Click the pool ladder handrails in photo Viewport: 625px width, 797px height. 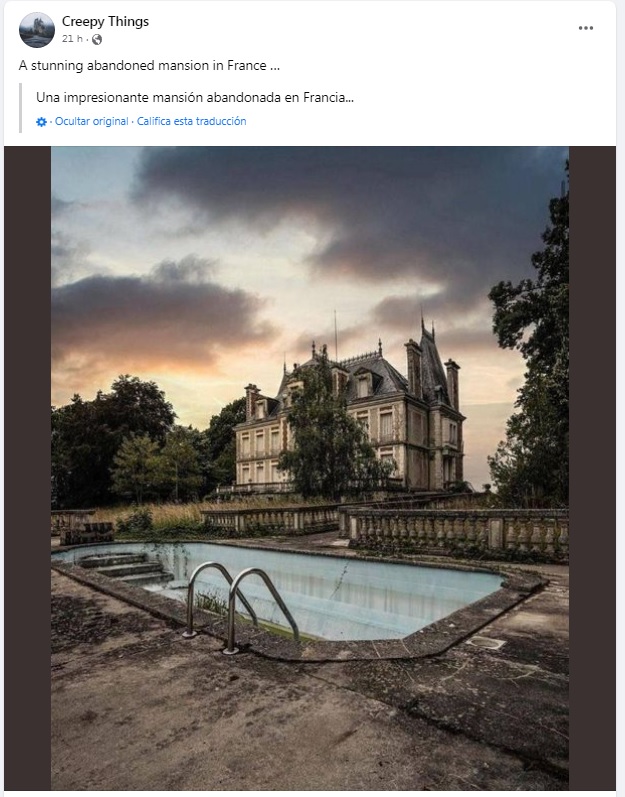click(240, 600)
